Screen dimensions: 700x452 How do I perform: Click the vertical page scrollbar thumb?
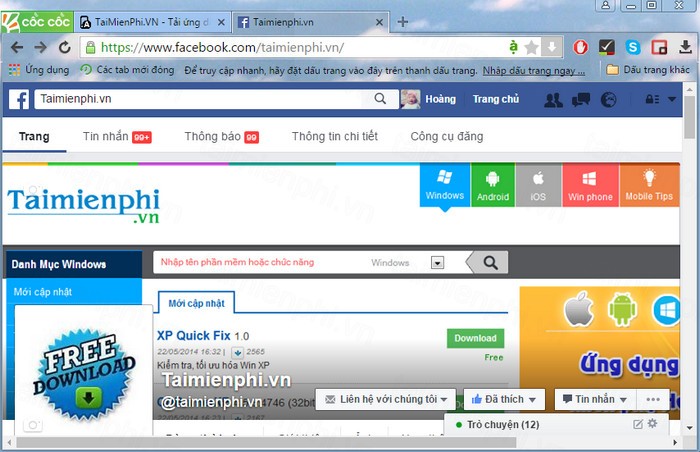point(690,116)
